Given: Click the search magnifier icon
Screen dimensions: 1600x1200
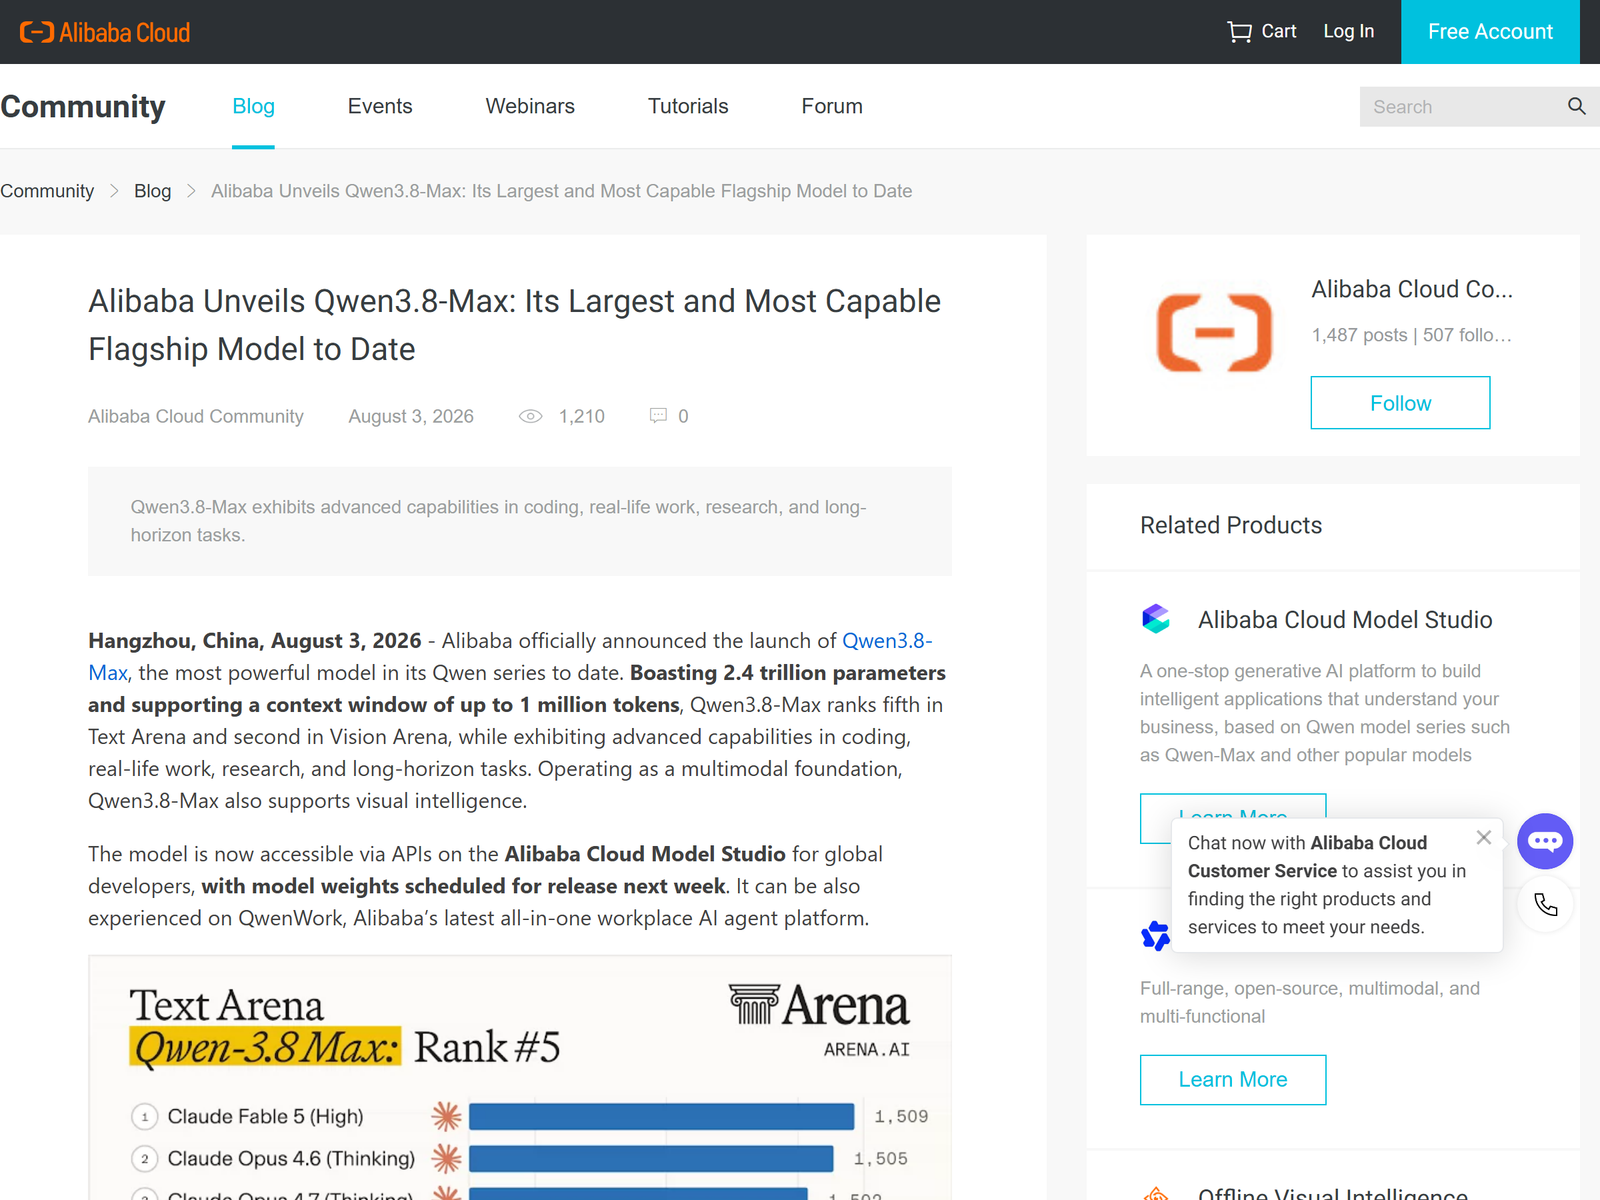Looking at the screenshot, I should coord(1577,106).
